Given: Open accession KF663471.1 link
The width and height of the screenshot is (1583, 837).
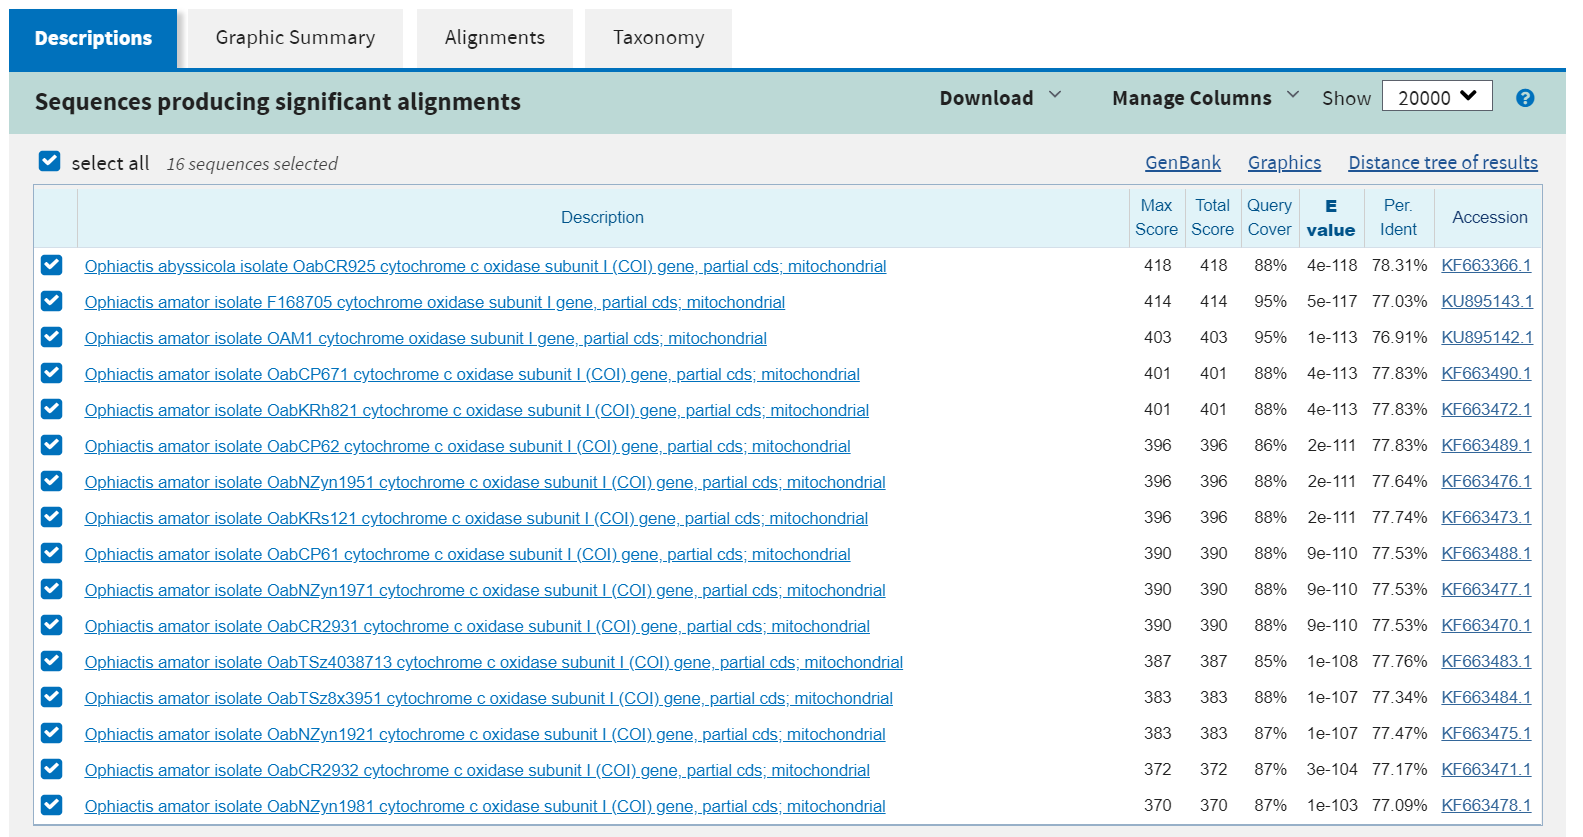Looking at the screenshot, I should tap(1486, 769).
